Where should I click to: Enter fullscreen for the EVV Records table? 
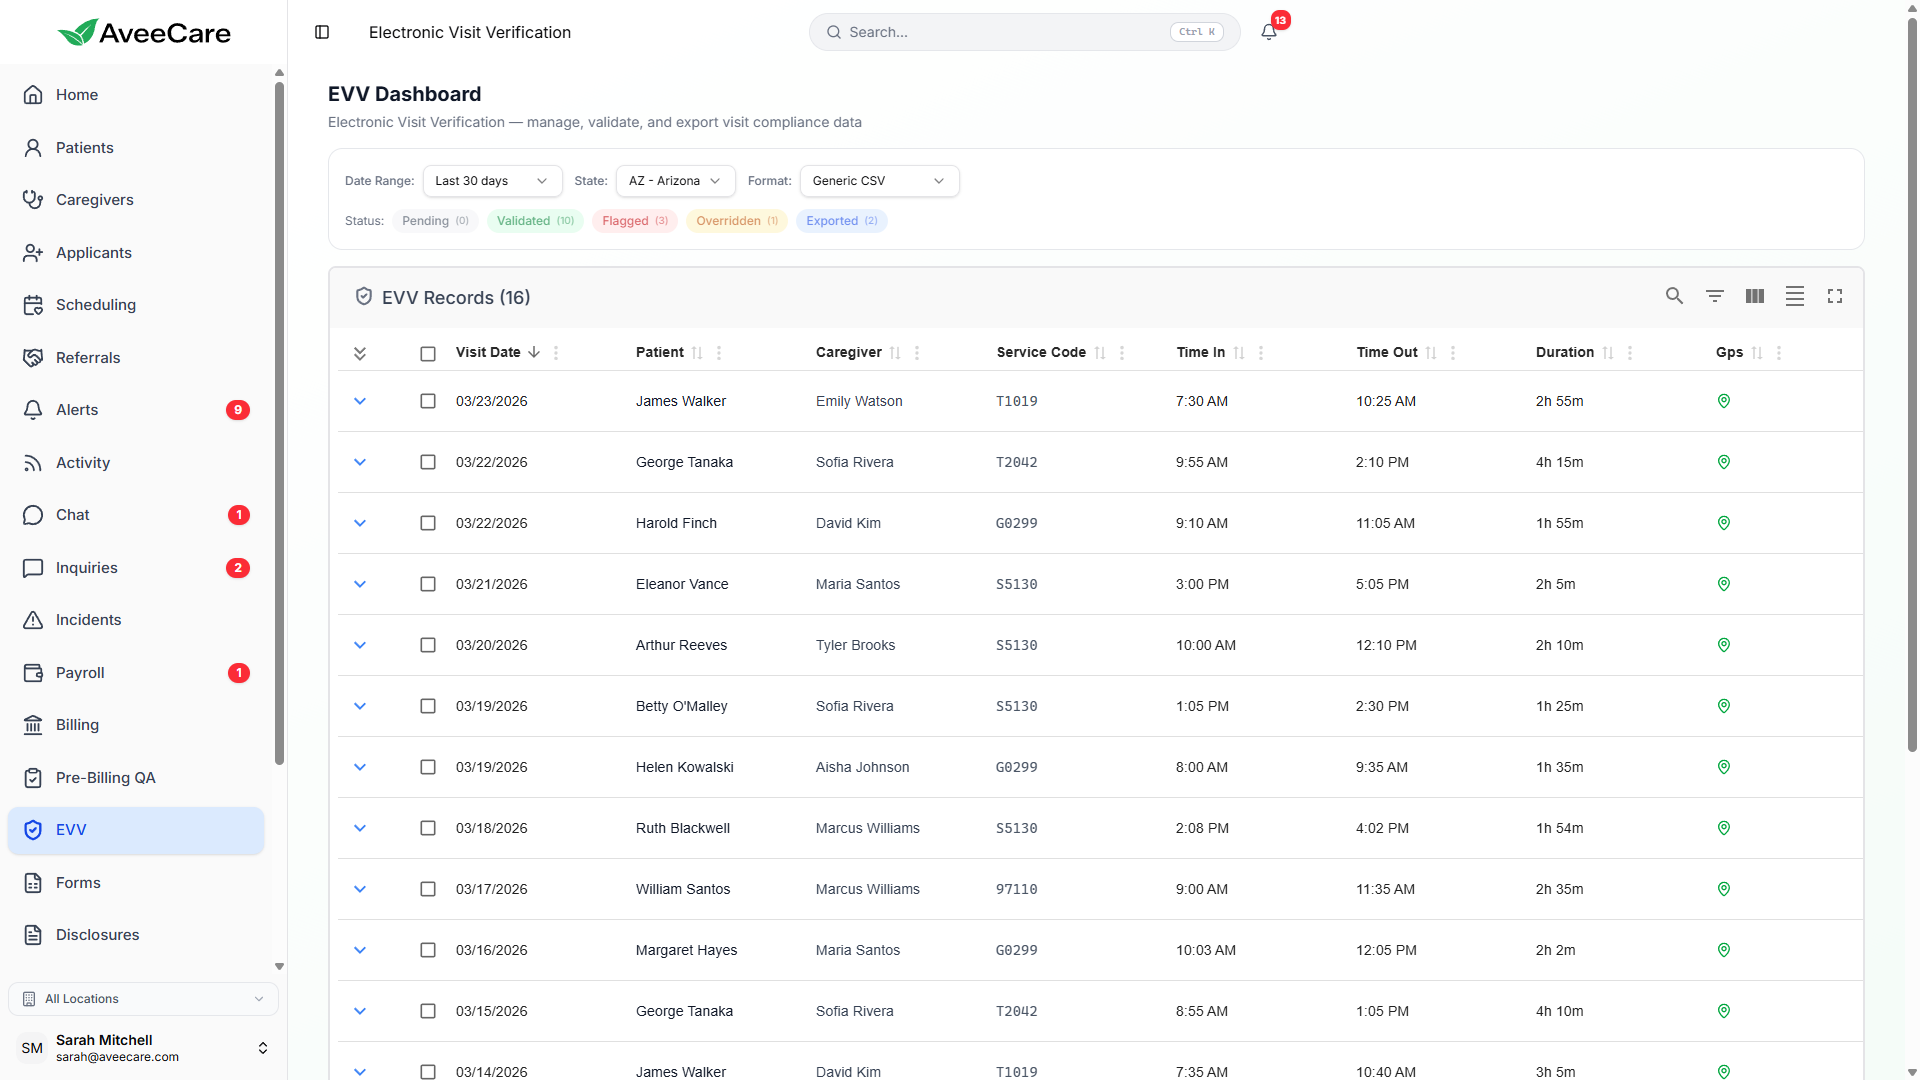point(1836,296)
